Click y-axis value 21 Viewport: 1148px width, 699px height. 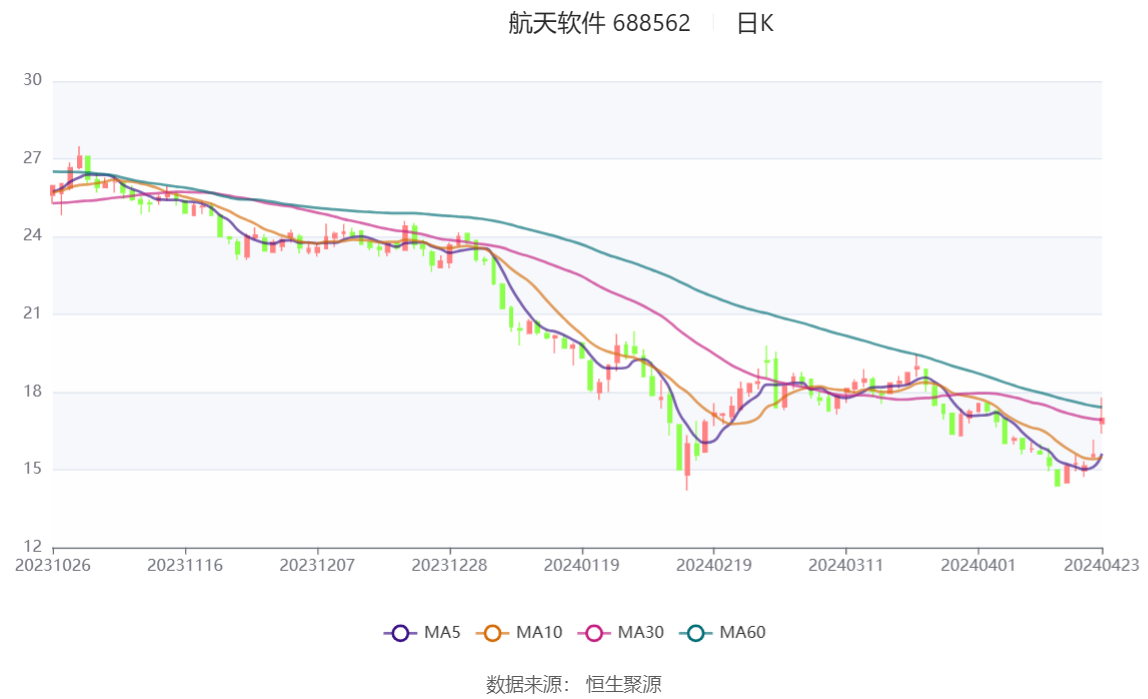coord(32,313)
